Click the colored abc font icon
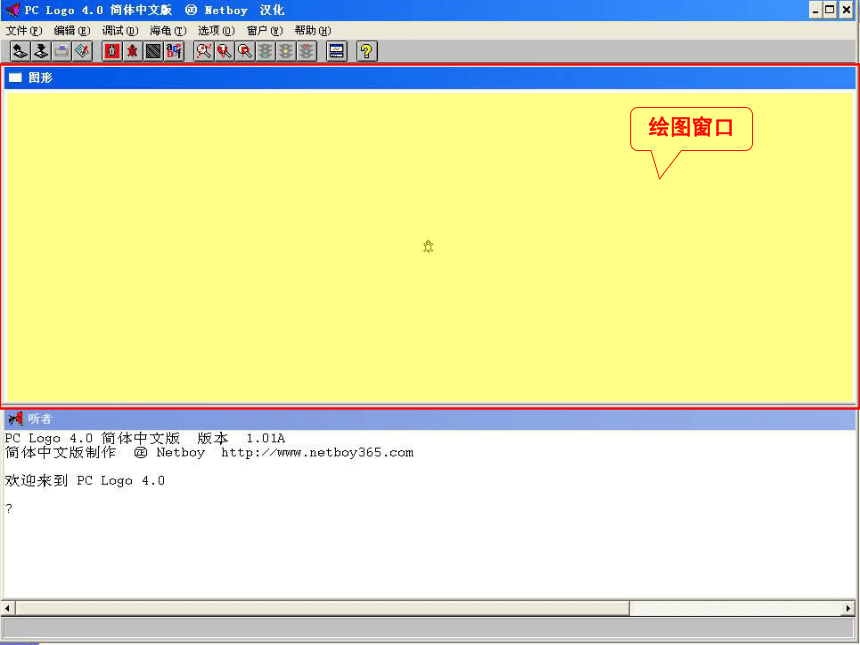This screenshot has height=645, width=860. pos(174,51)
